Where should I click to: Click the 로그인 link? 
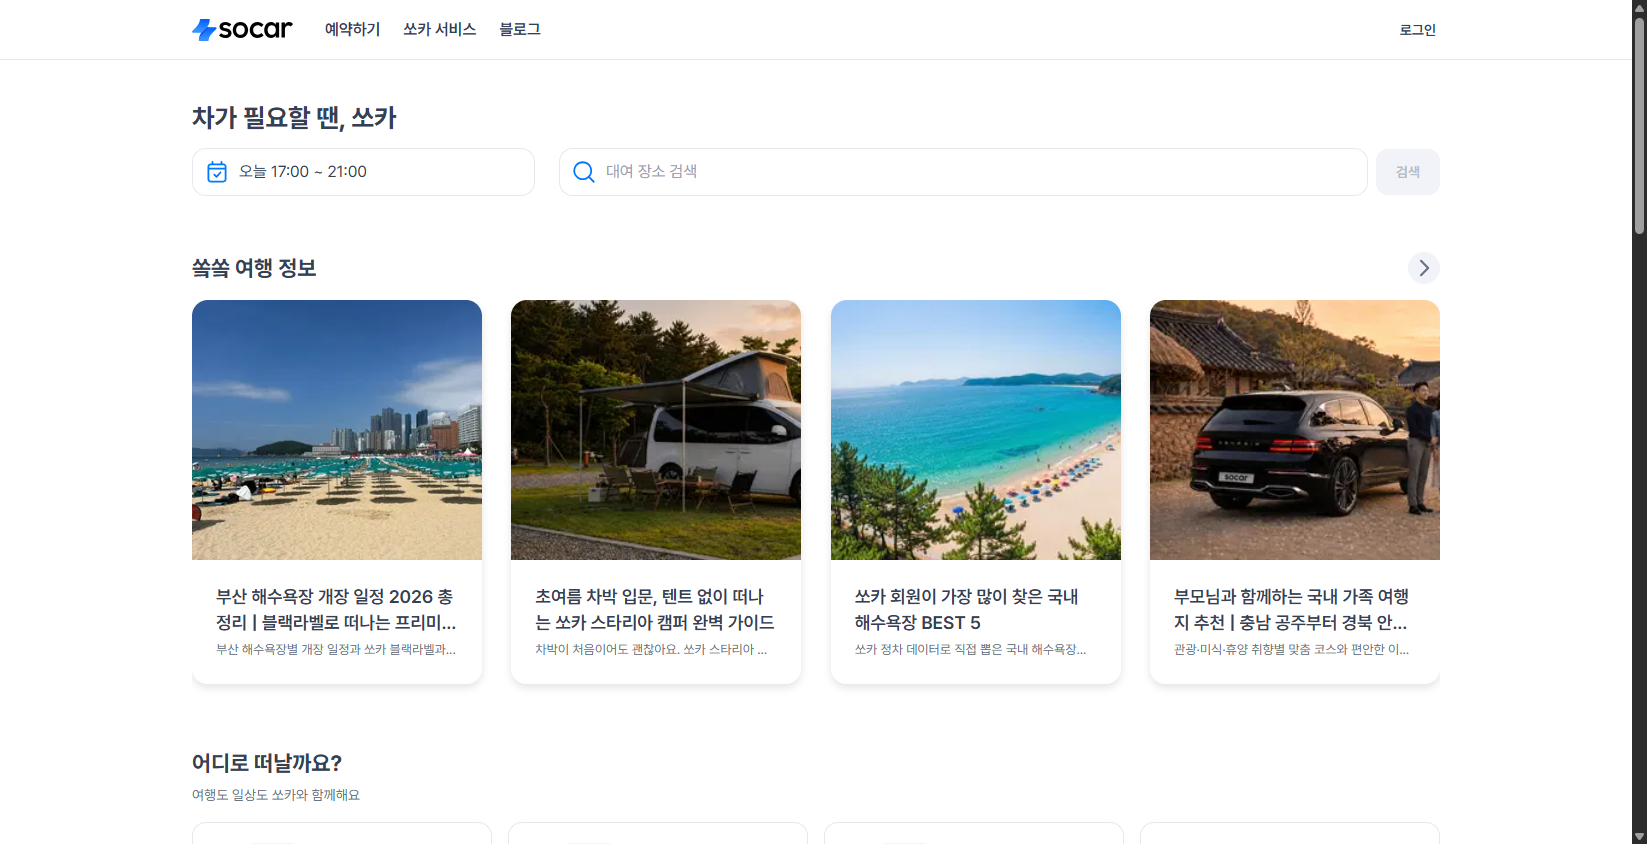[1417, 30]
